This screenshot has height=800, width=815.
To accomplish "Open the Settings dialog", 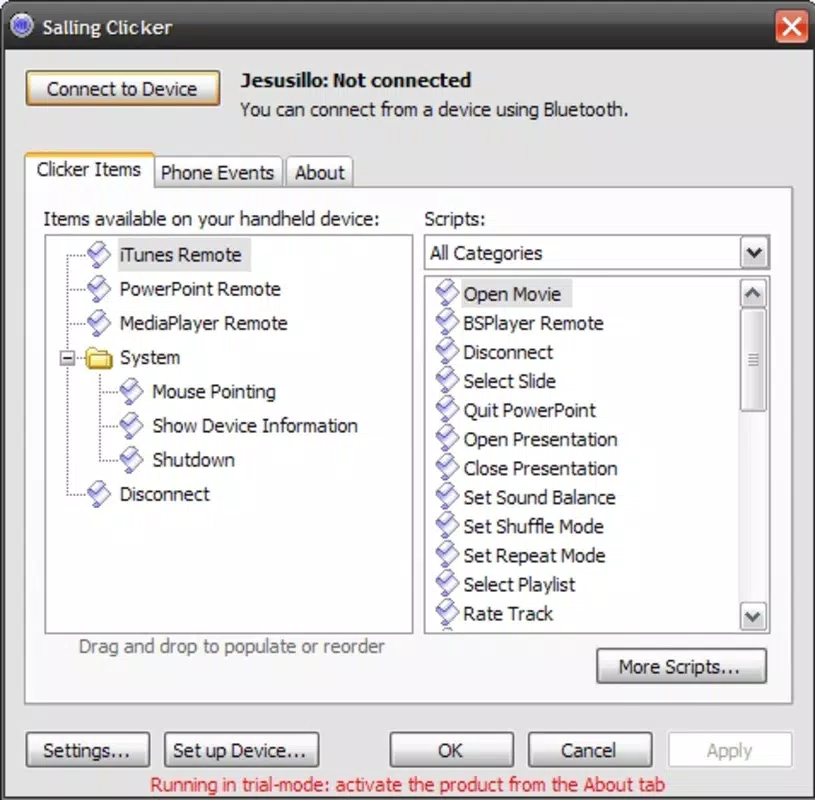I will point(87,750).
